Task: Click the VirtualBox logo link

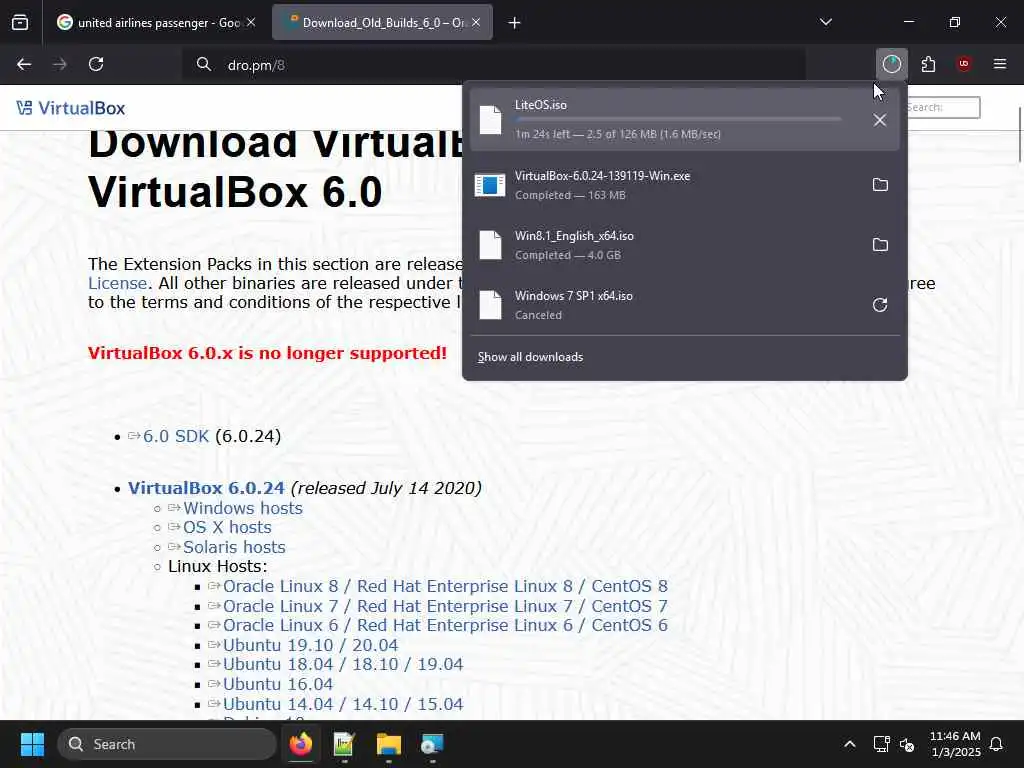Action: coord(71,108)
